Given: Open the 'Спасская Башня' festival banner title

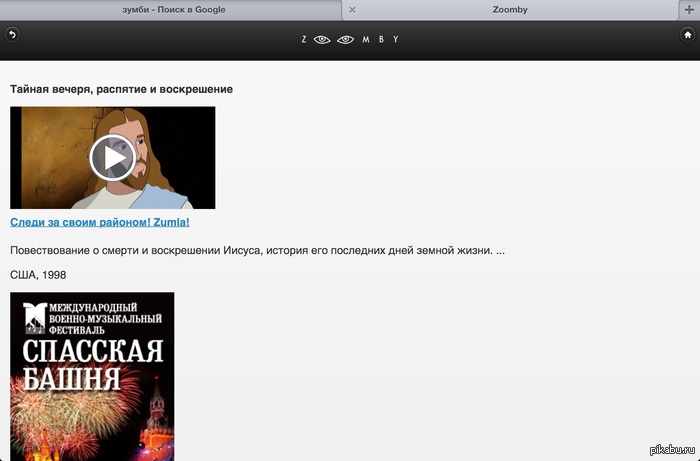Looking at the screenshot, I should click(92, 364).
